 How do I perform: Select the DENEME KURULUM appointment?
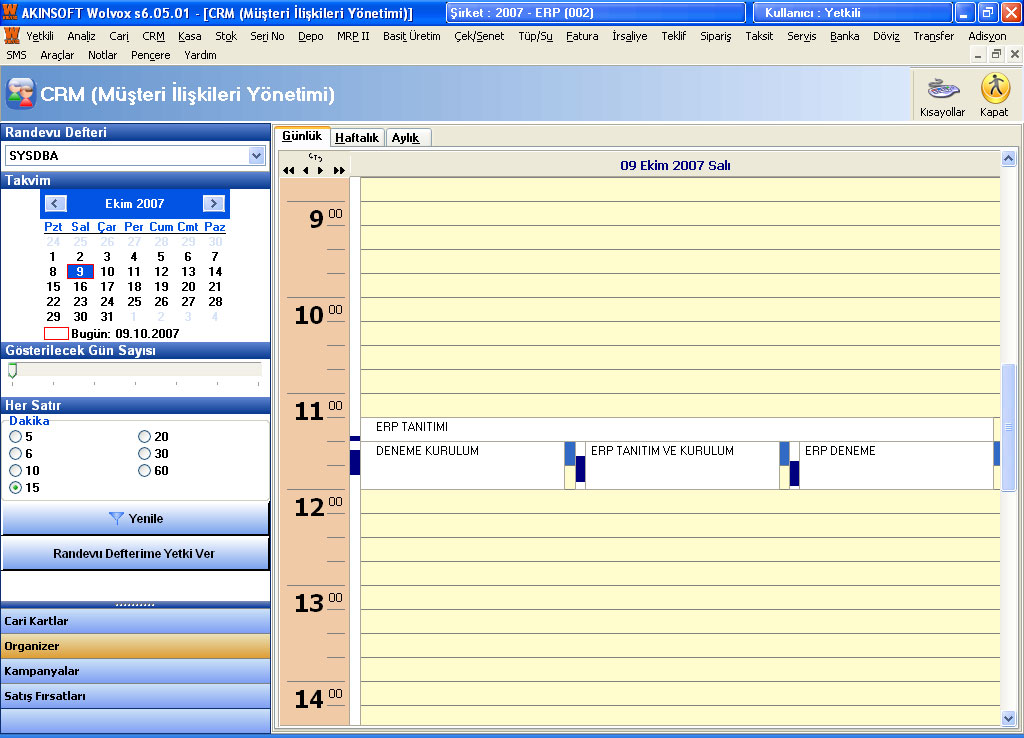point(462,465)
